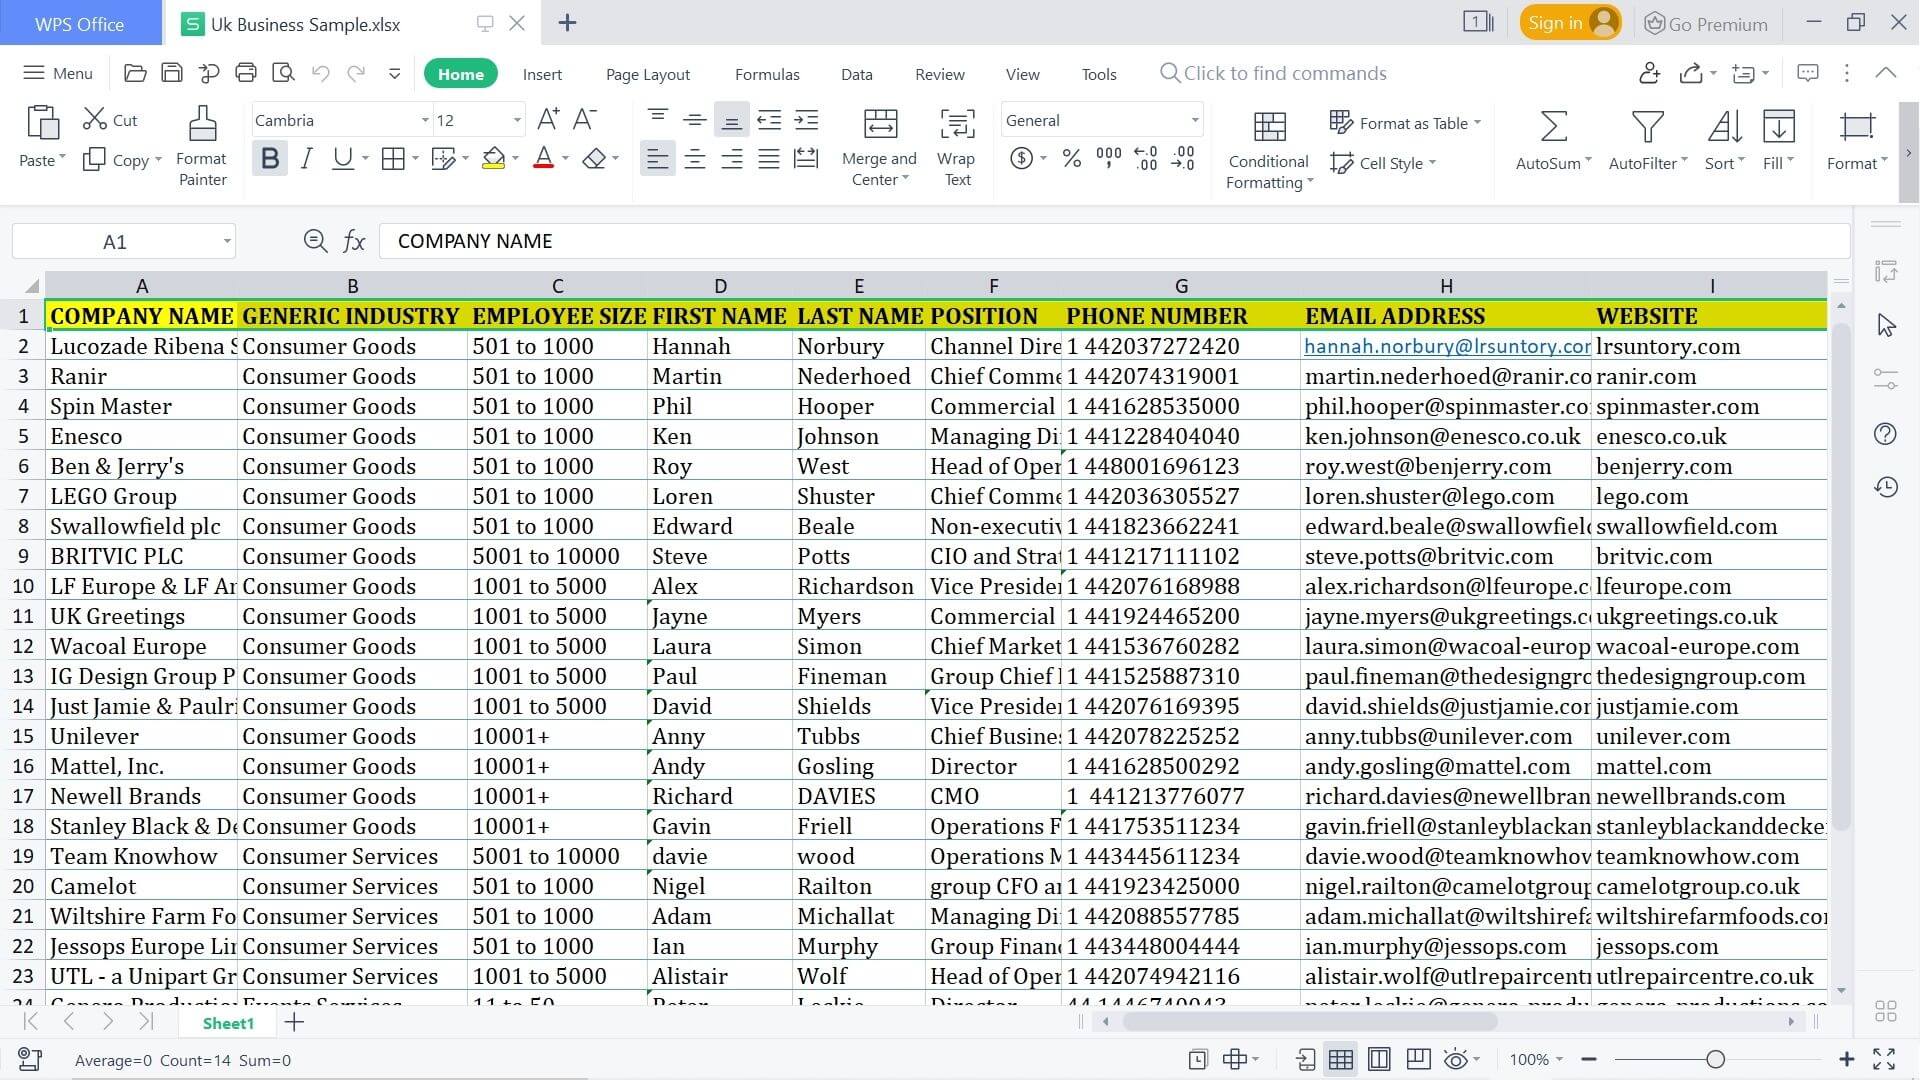Click the AutoFilter funnel icon
Viewport: 1920px width, 1080px height.
(1647, 127)
